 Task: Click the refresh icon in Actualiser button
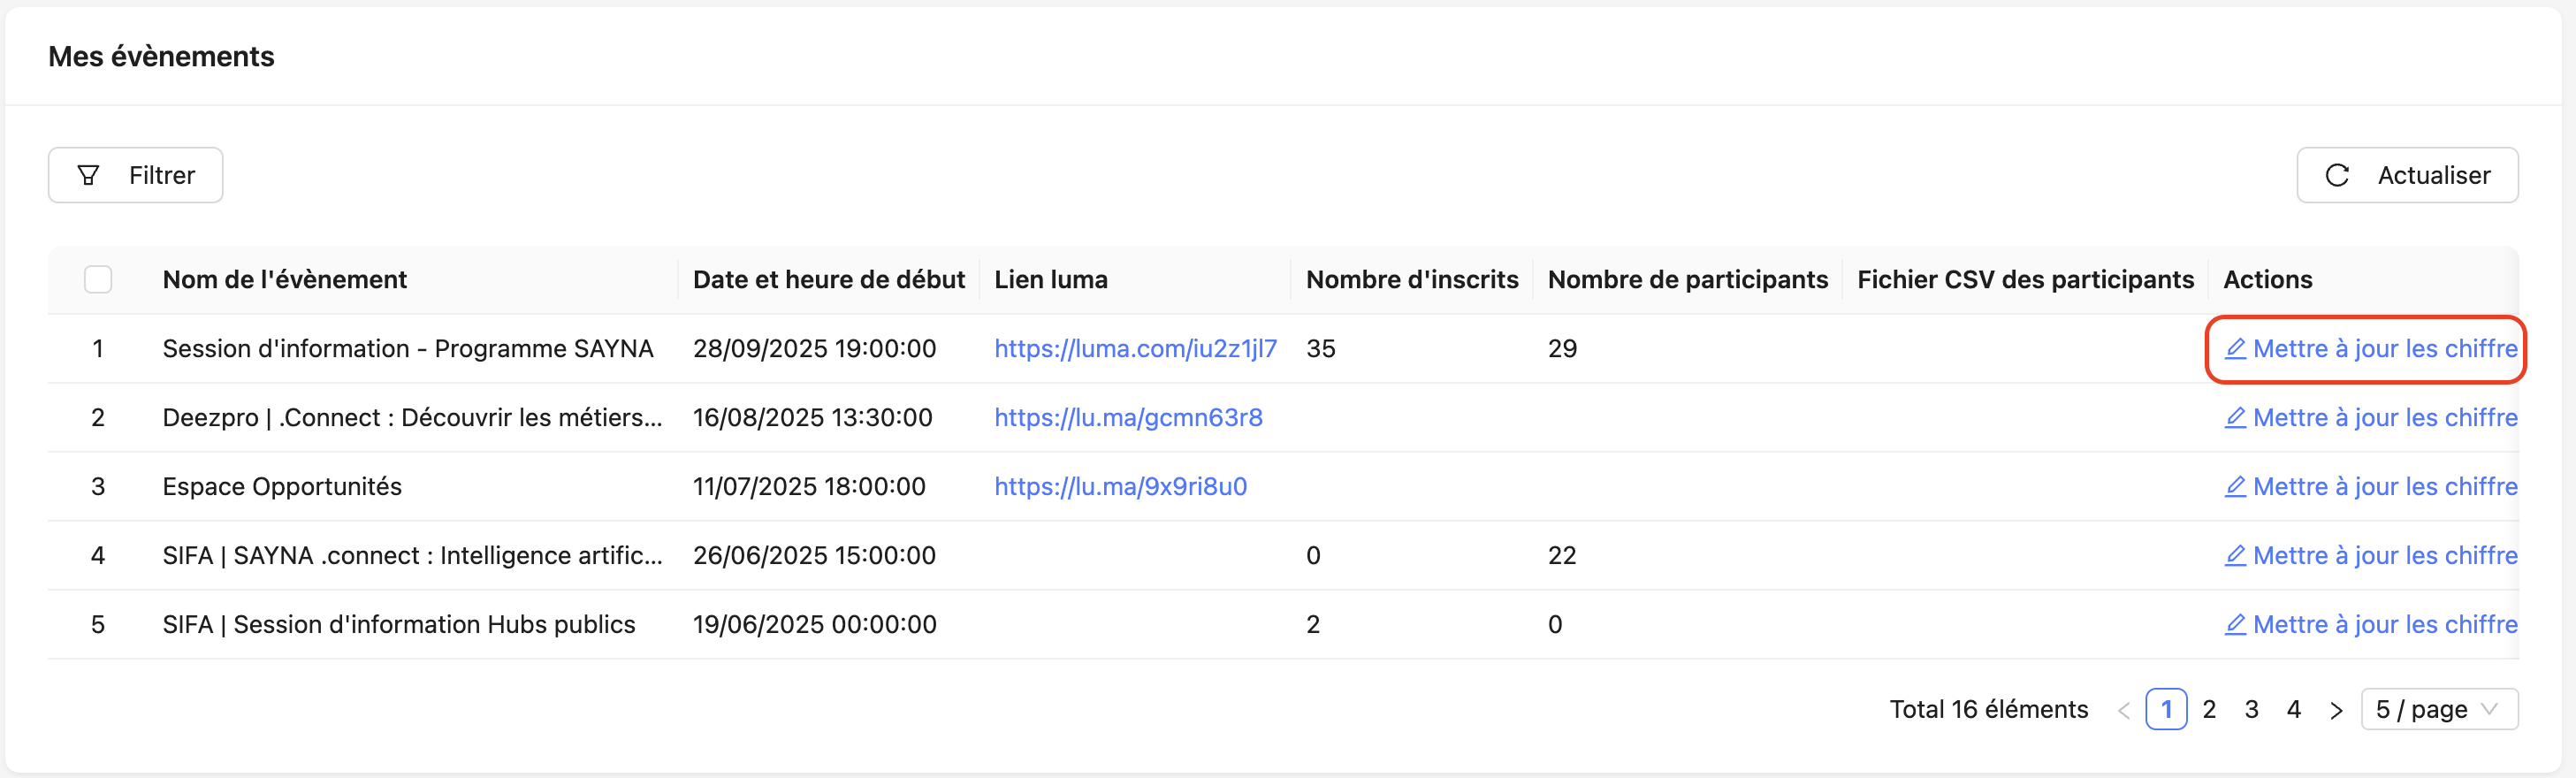[2337, 175]
